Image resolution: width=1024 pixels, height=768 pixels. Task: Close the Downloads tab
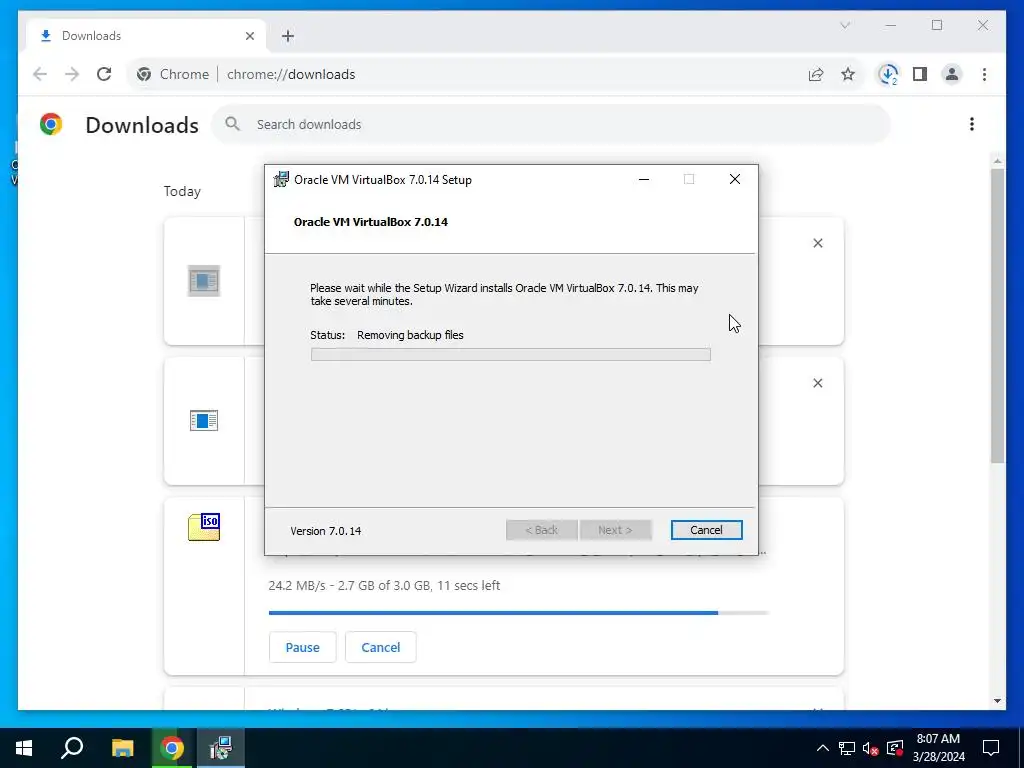[x=249, y=36]
